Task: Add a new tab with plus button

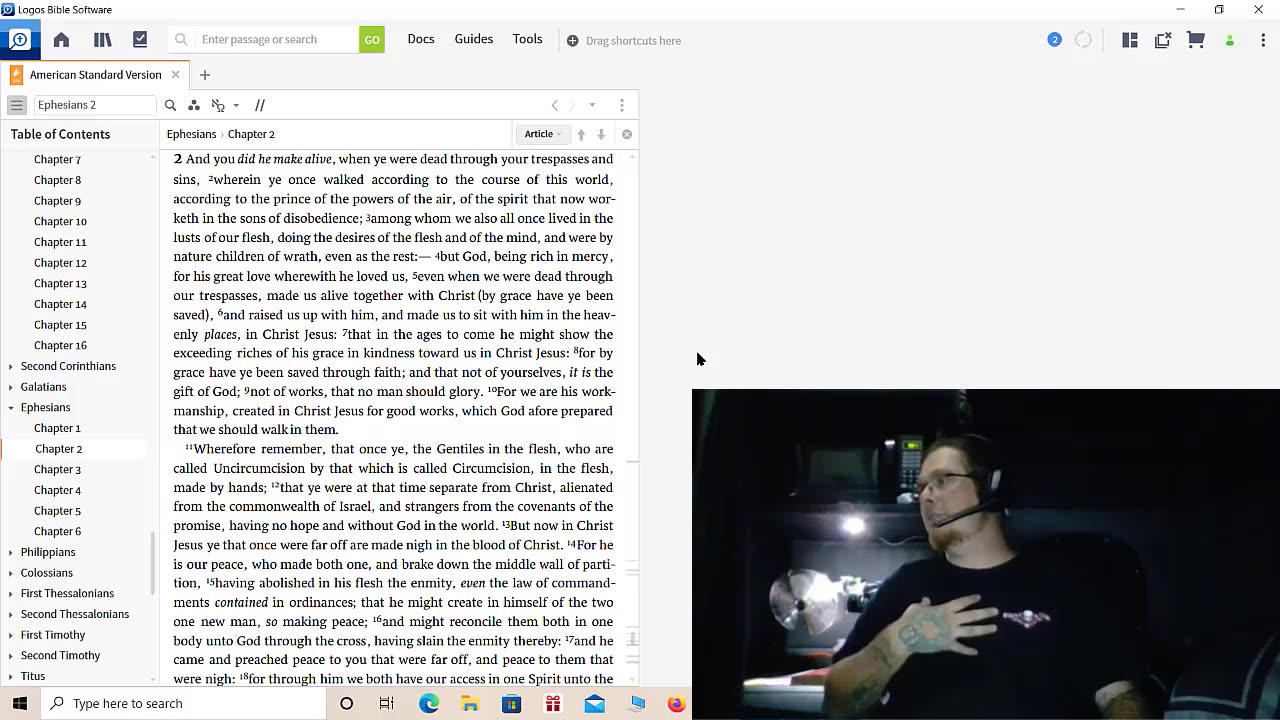Action: click(205, 75)
